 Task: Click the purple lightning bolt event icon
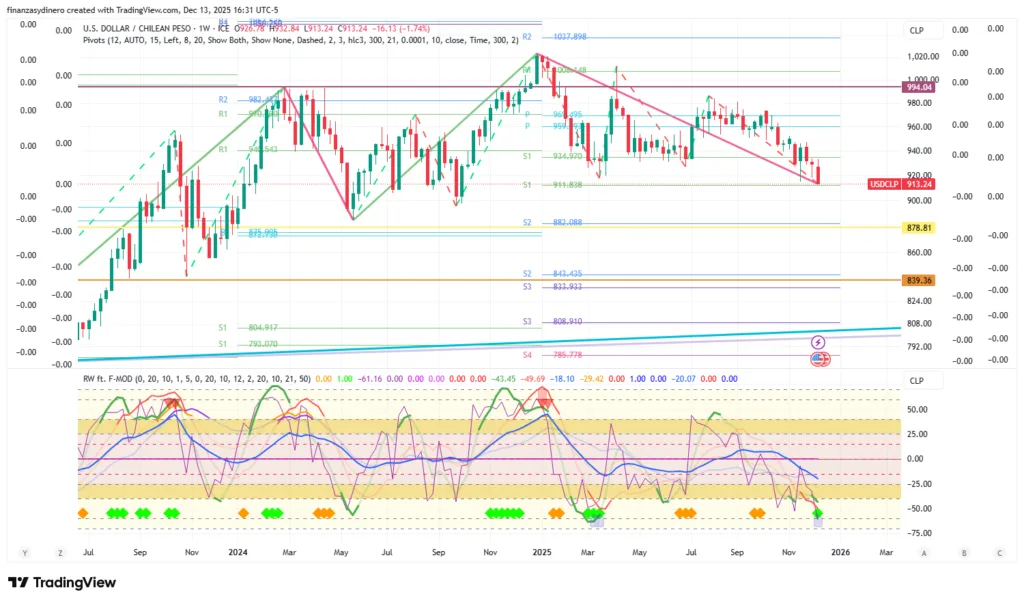coord(819,342)
